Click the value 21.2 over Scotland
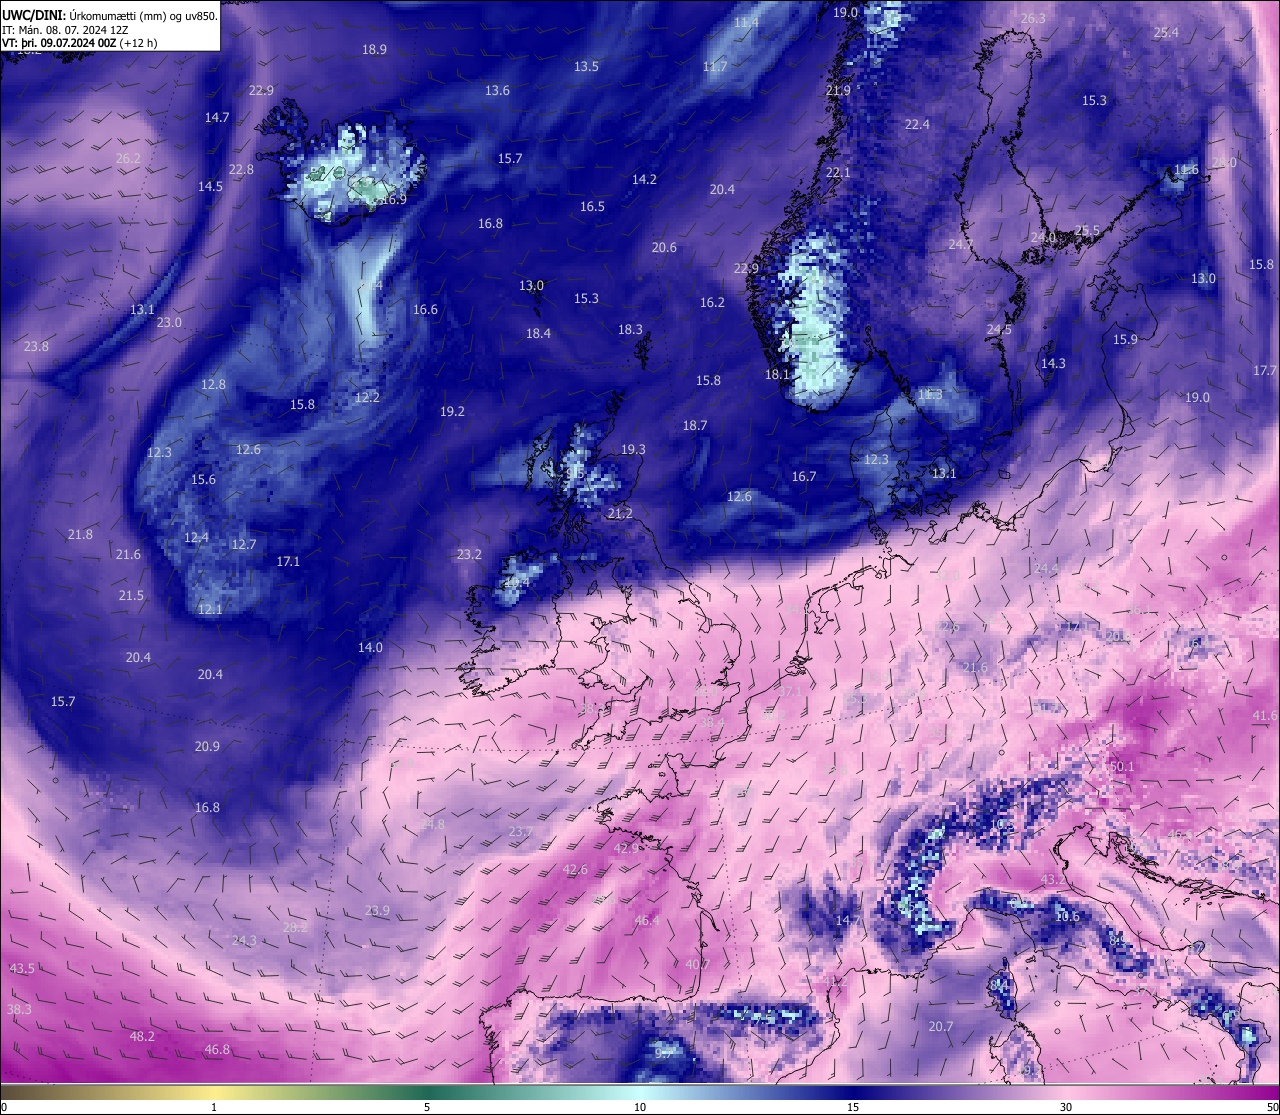 (620, 513)
